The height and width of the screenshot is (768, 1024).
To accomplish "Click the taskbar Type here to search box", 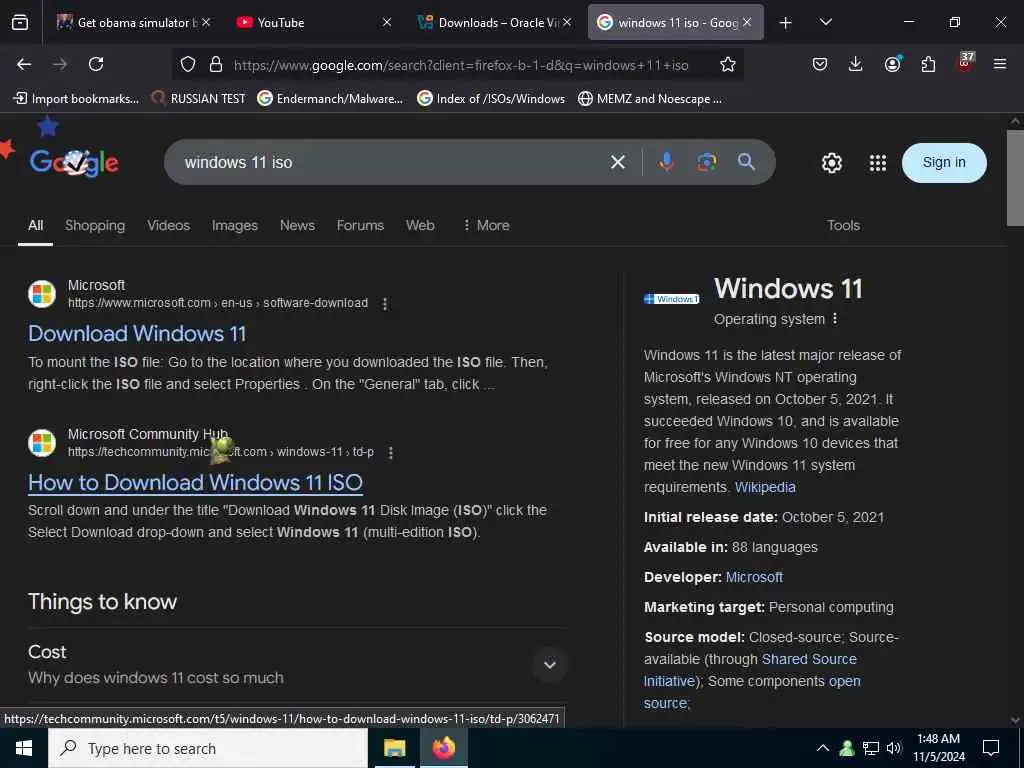I will (x=208, y=748).
